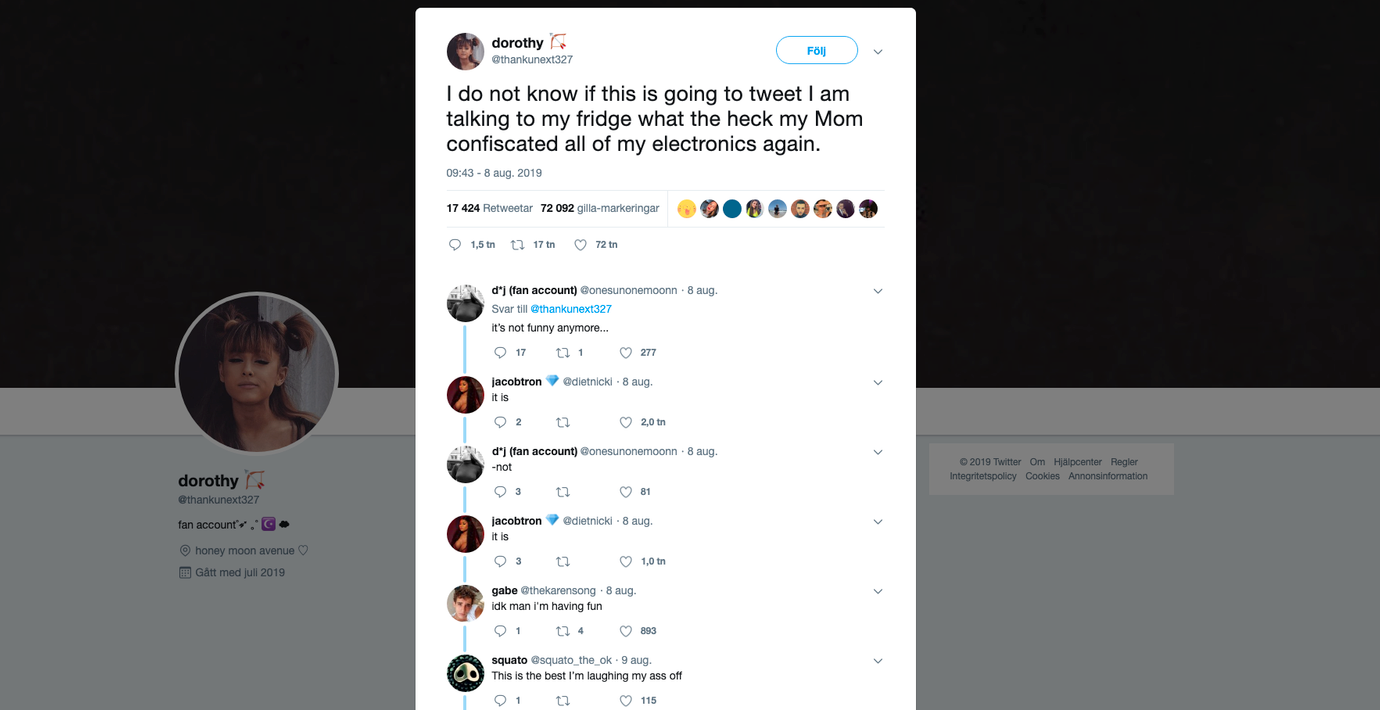Viewport: 1380px width, 710px height.
Task: Like squato's reply tweet
Action: [626, 701]
